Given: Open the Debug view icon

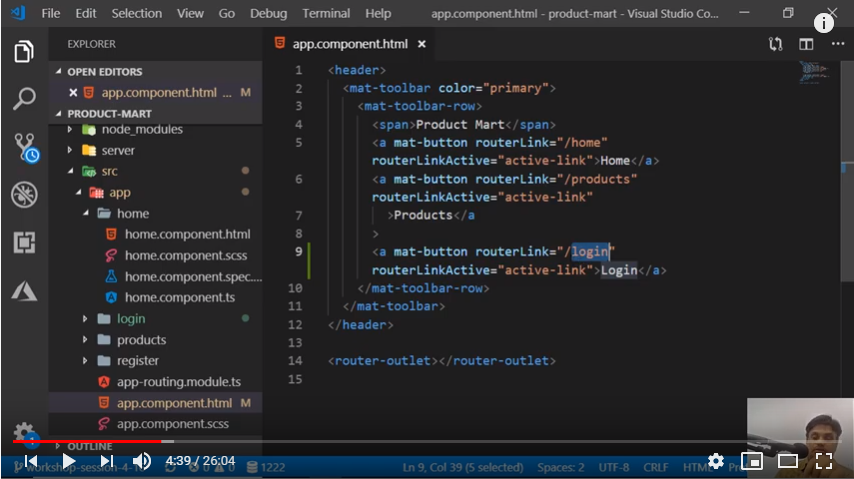Looking at the screenshot, I should coord(24,195).
